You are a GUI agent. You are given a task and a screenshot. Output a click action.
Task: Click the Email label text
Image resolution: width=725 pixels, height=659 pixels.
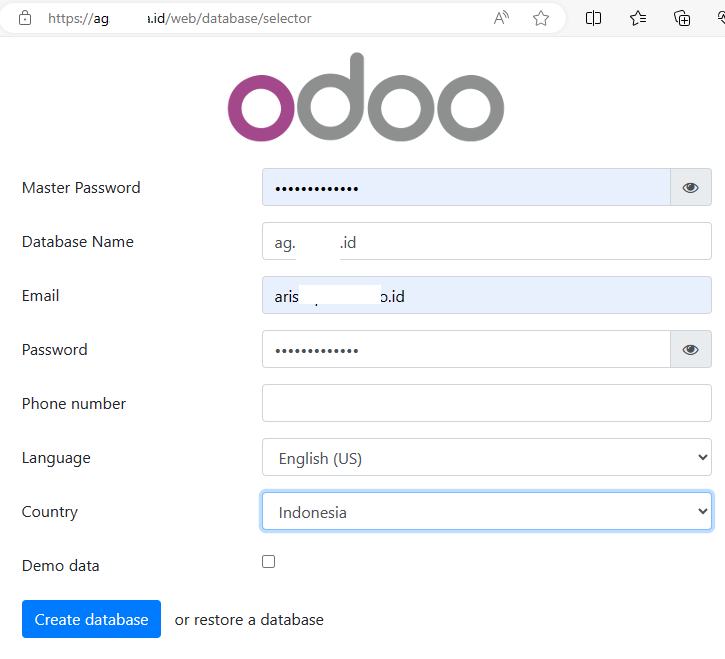[41, 296]
